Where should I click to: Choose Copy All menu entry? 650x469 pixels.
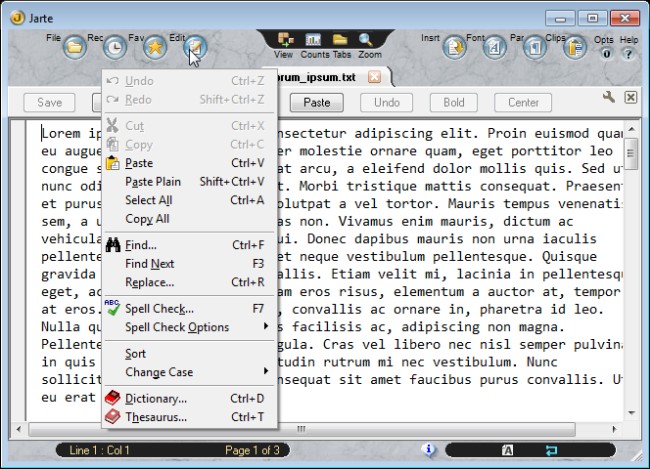(x=189, y=219)
